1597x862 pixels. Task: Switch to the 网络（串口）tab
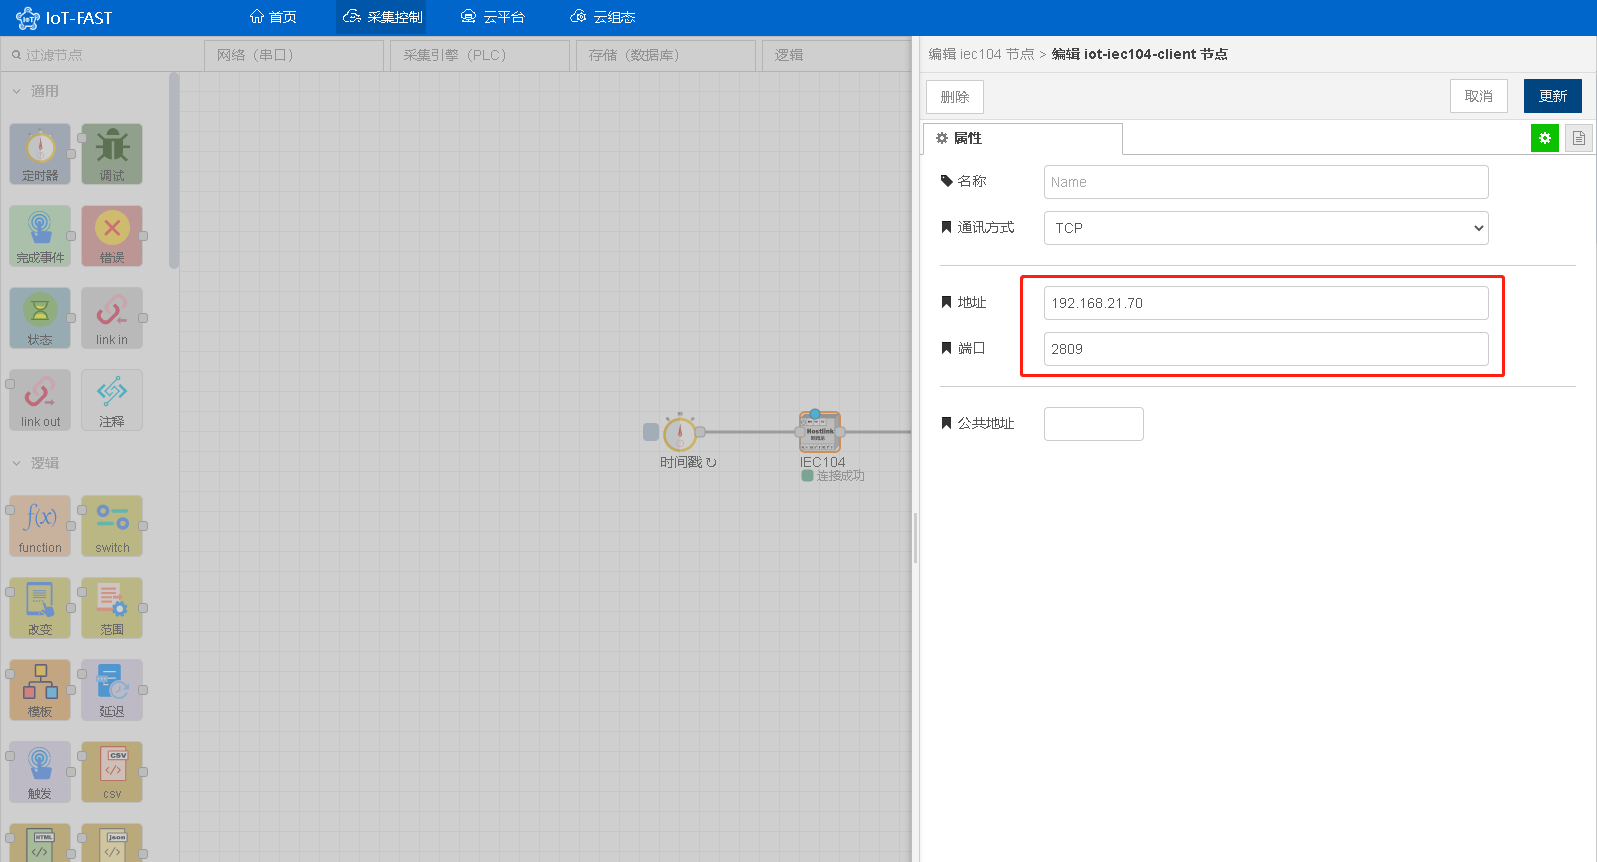coord(294,55)
